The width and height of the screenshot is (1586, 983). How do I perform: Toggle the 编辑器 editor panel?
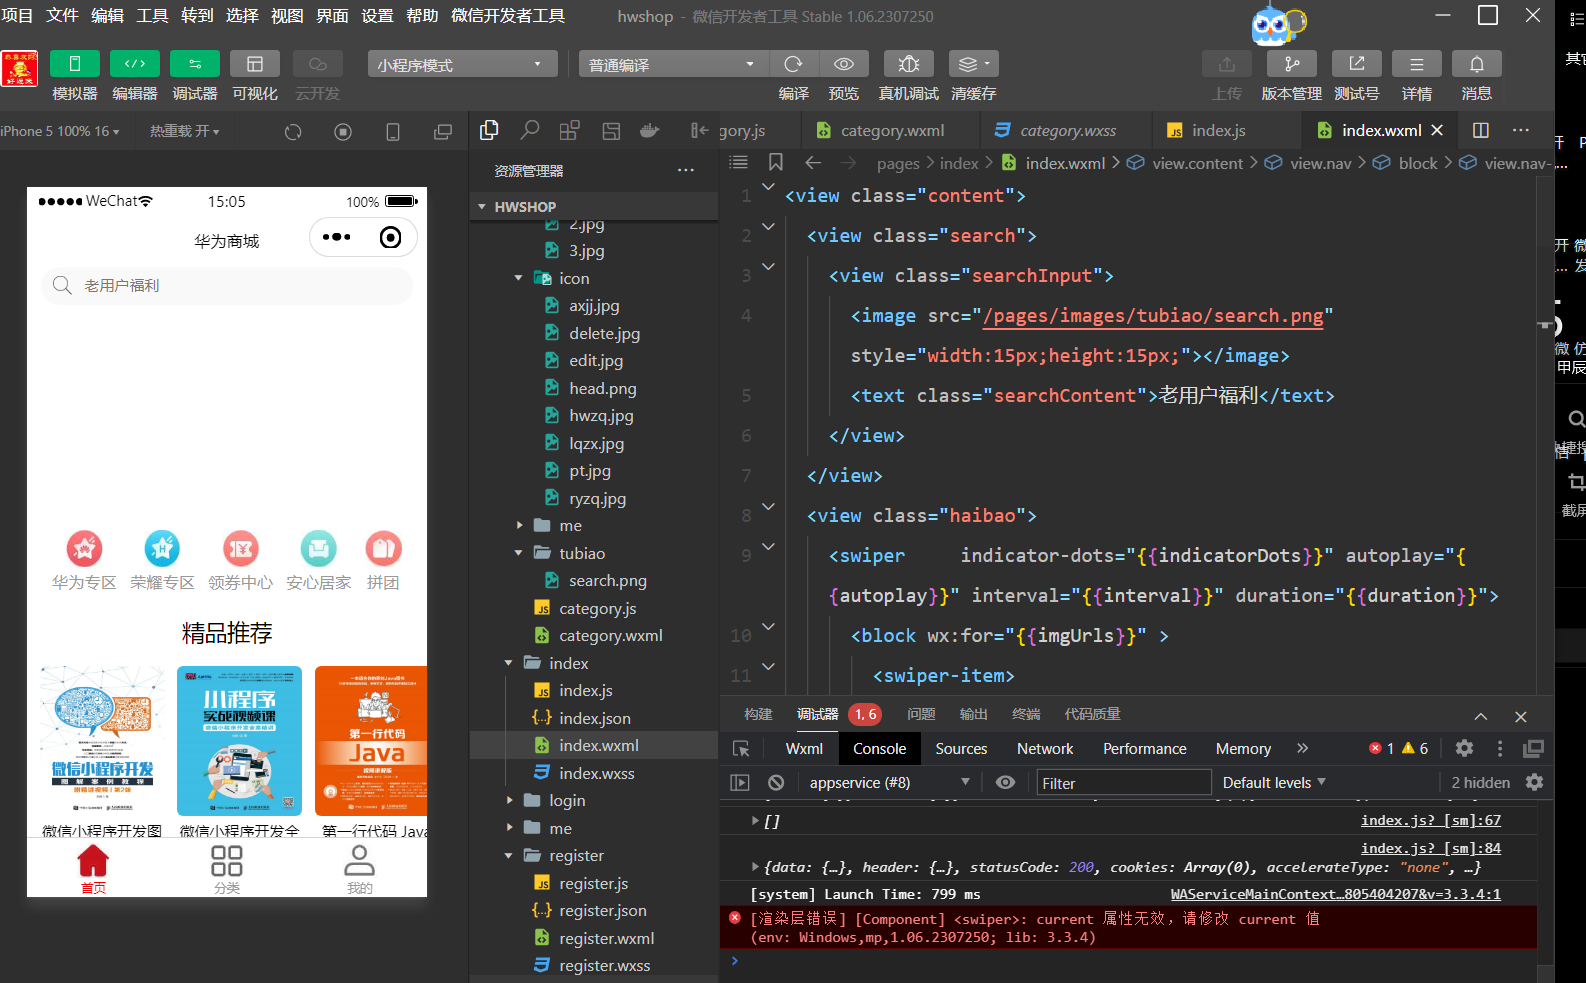pyautogui.click(x=135, y=64)
